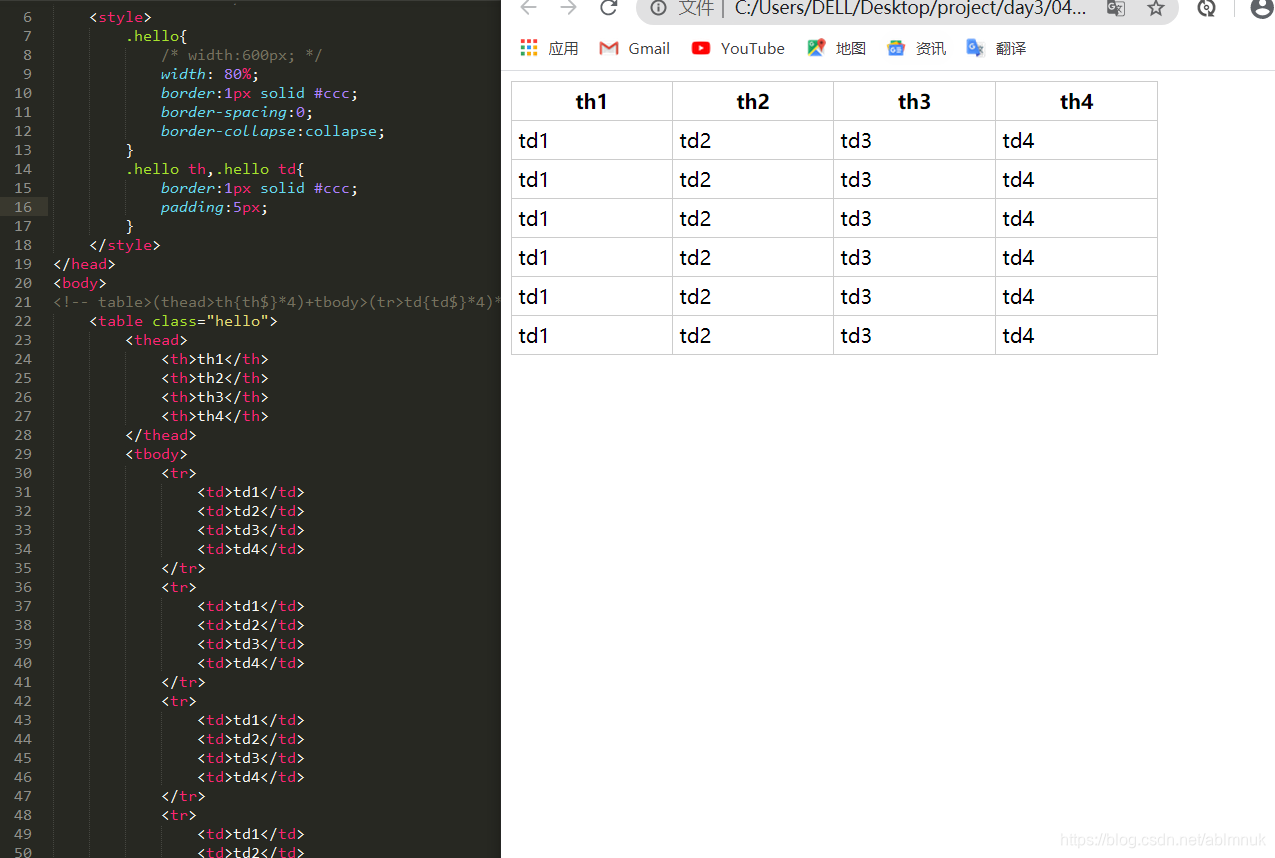Screen dimensions: 1275x858
Task: Bookmark this page with the star icon
Action: point(1156,8)
